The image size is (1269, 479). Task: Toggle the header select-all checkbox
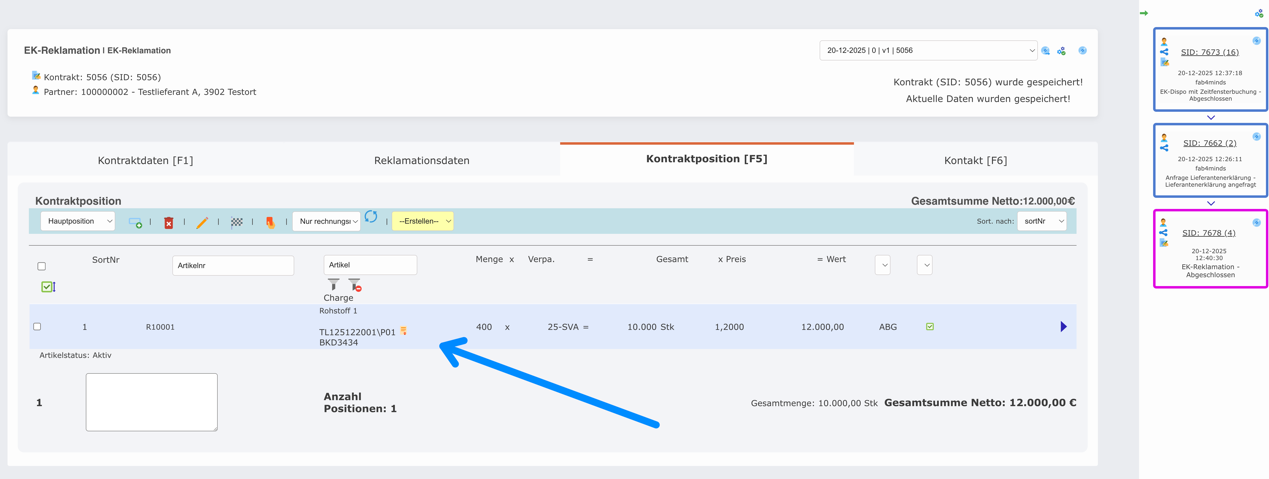pos(41,266)
